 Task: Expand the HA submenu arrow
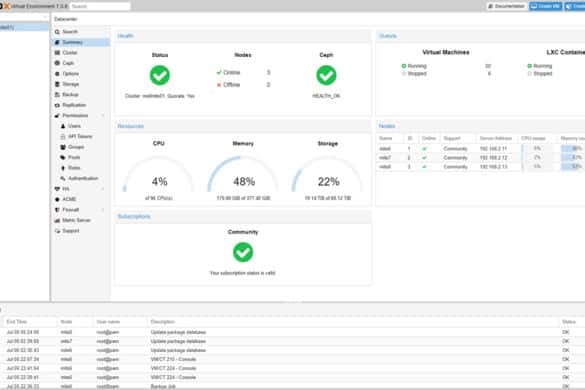tap(103, 189)
